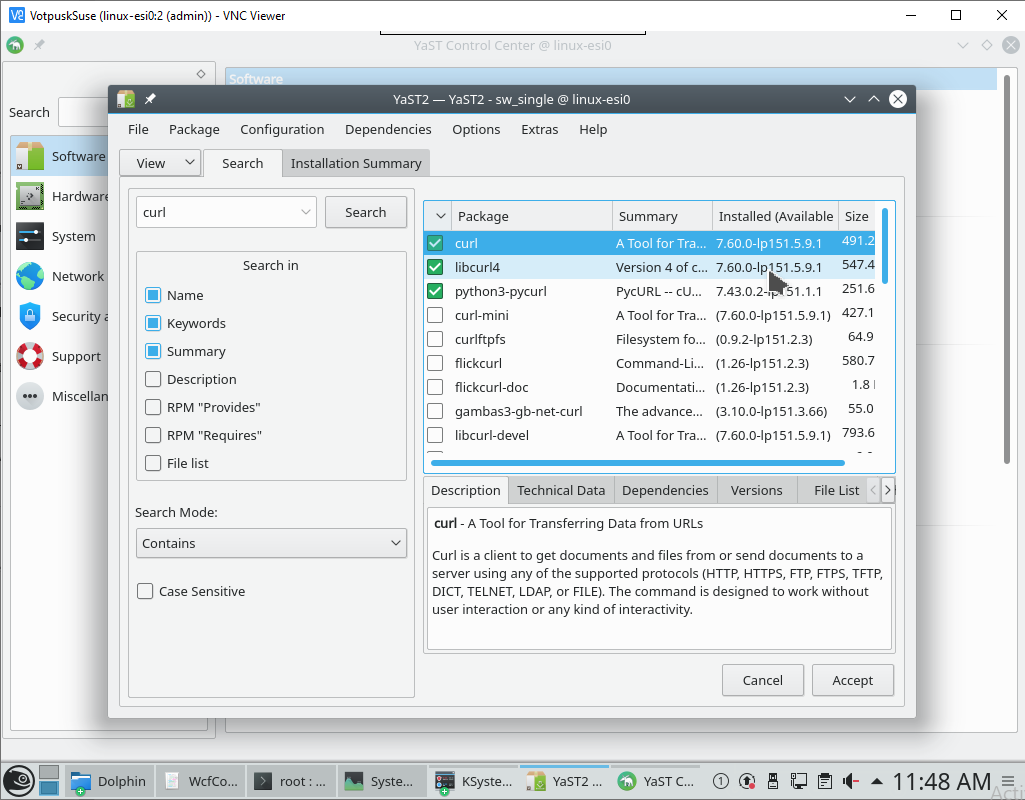Open the Dependencies menu
The image size is (1025, 800).
(388, 129)
